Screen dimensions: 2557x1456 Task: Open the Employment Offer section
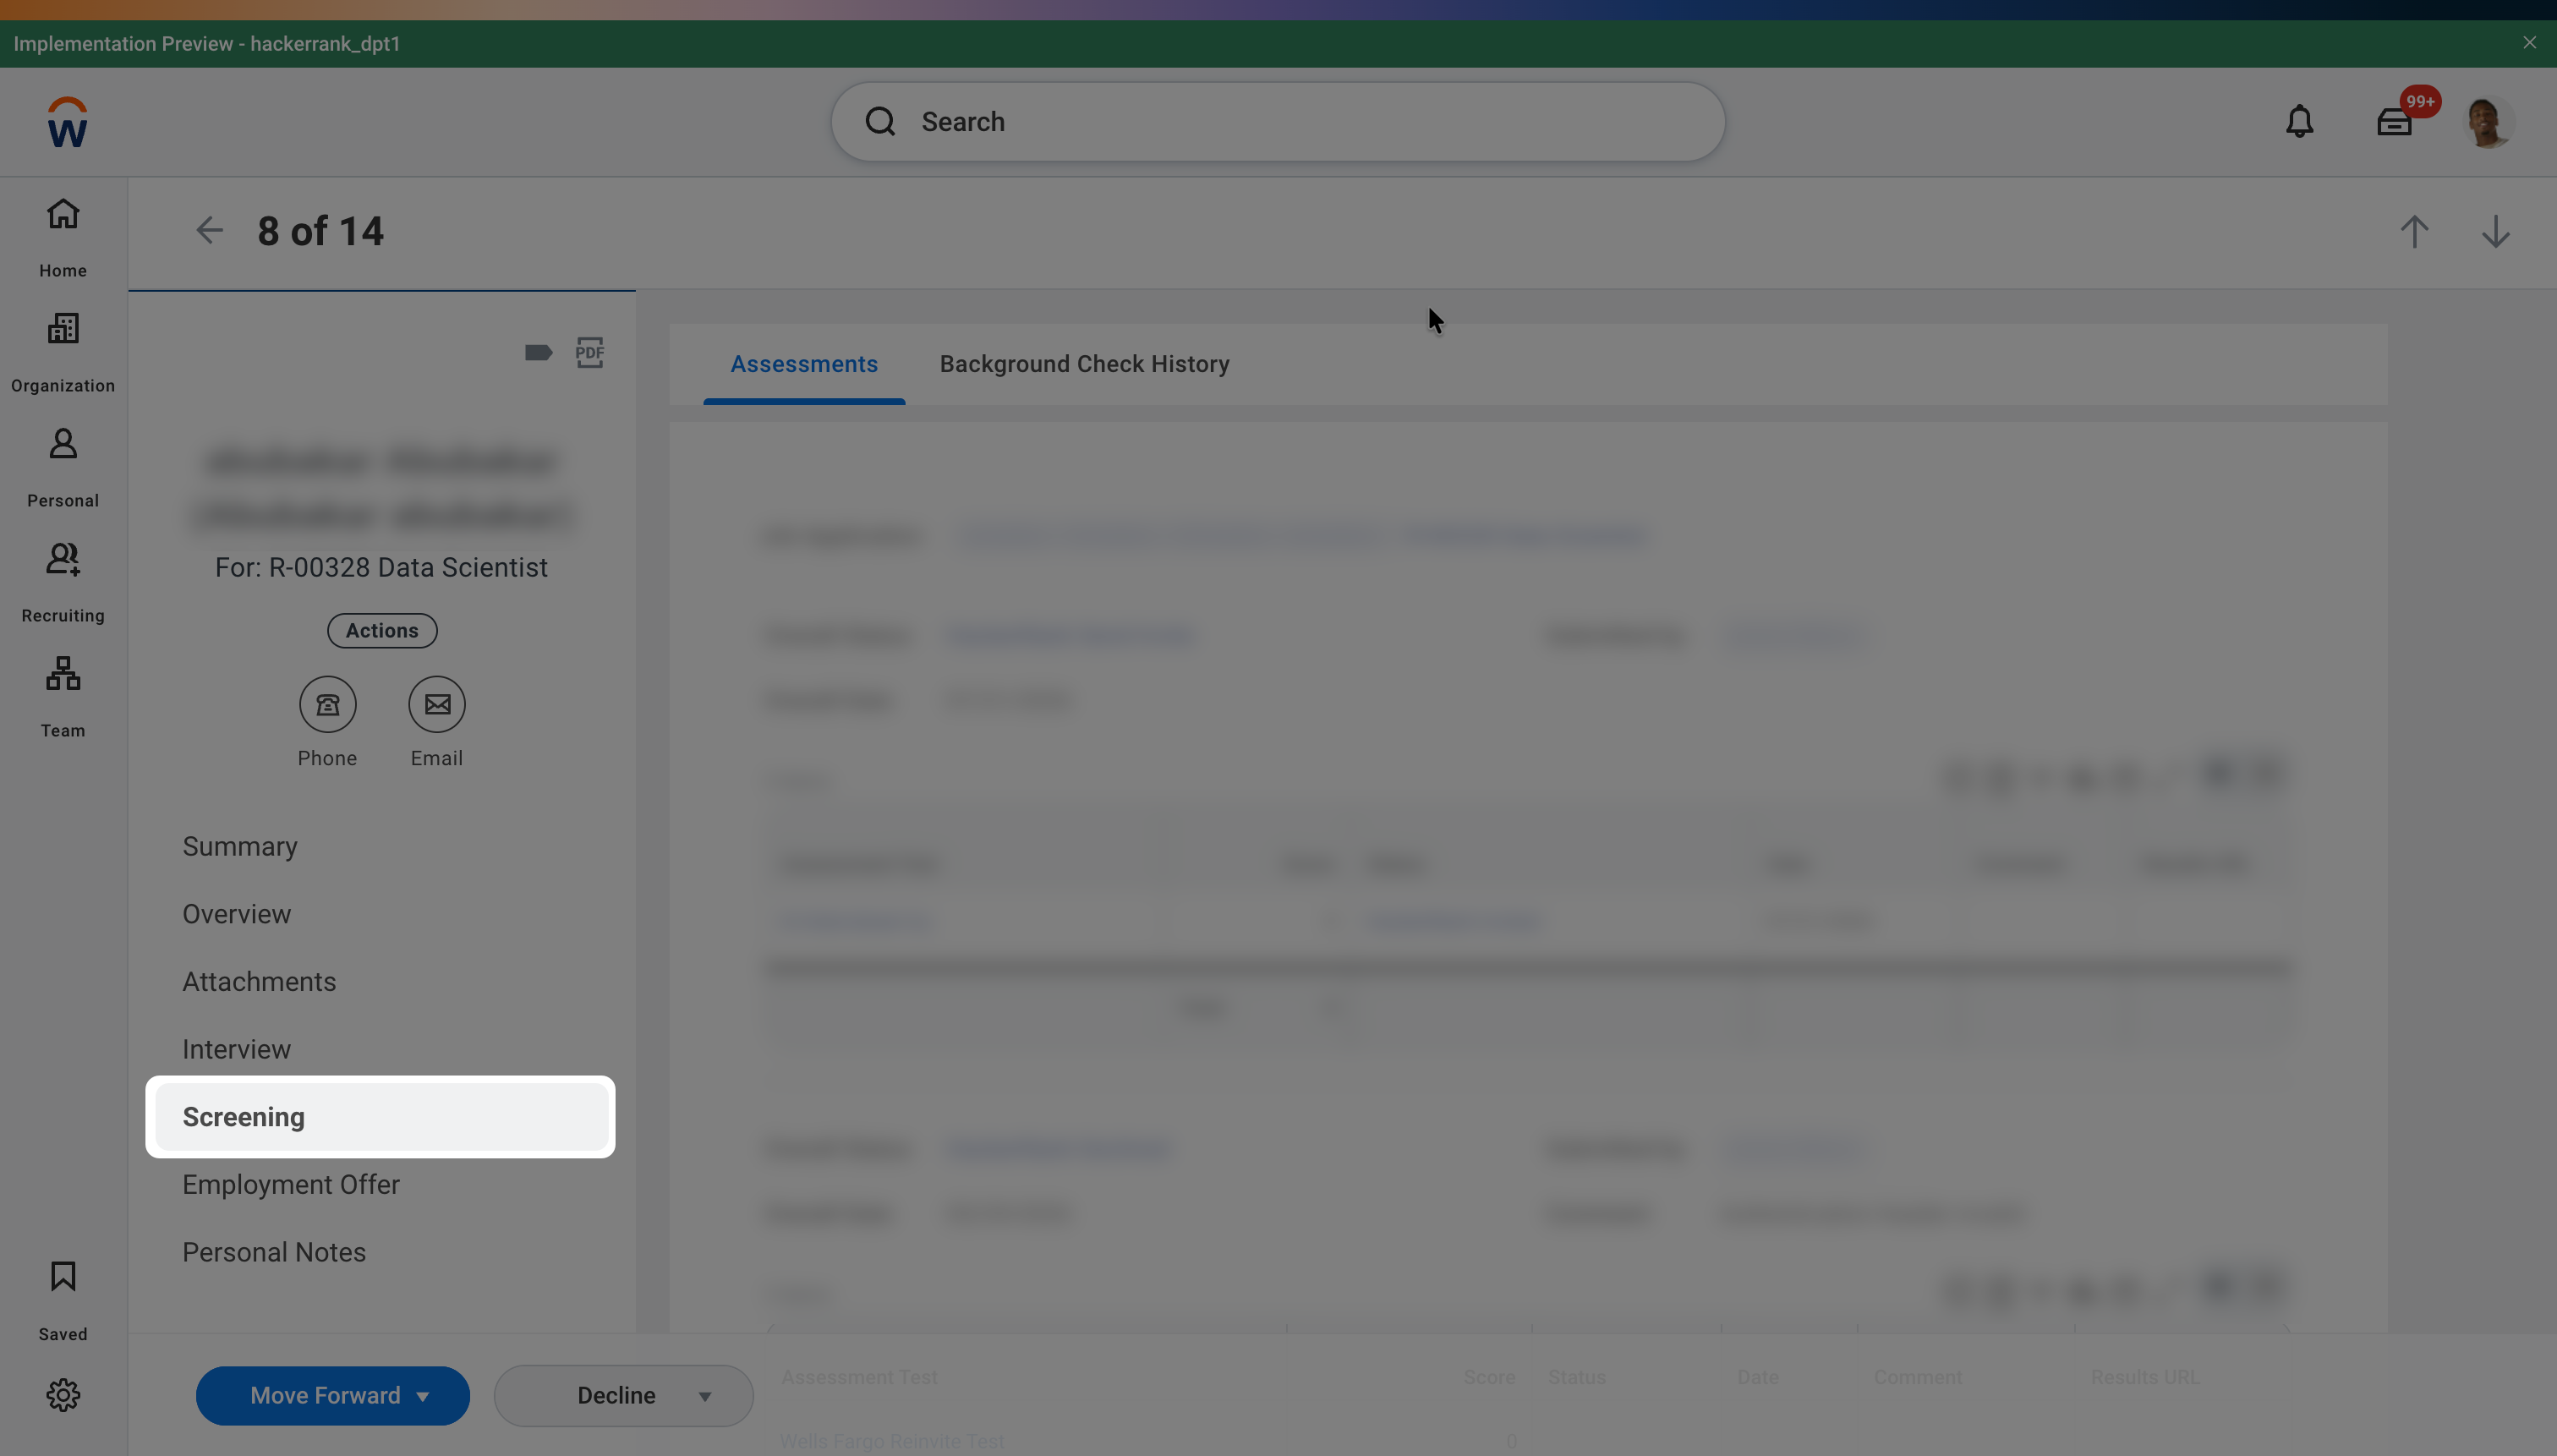tap(291, 1184)
